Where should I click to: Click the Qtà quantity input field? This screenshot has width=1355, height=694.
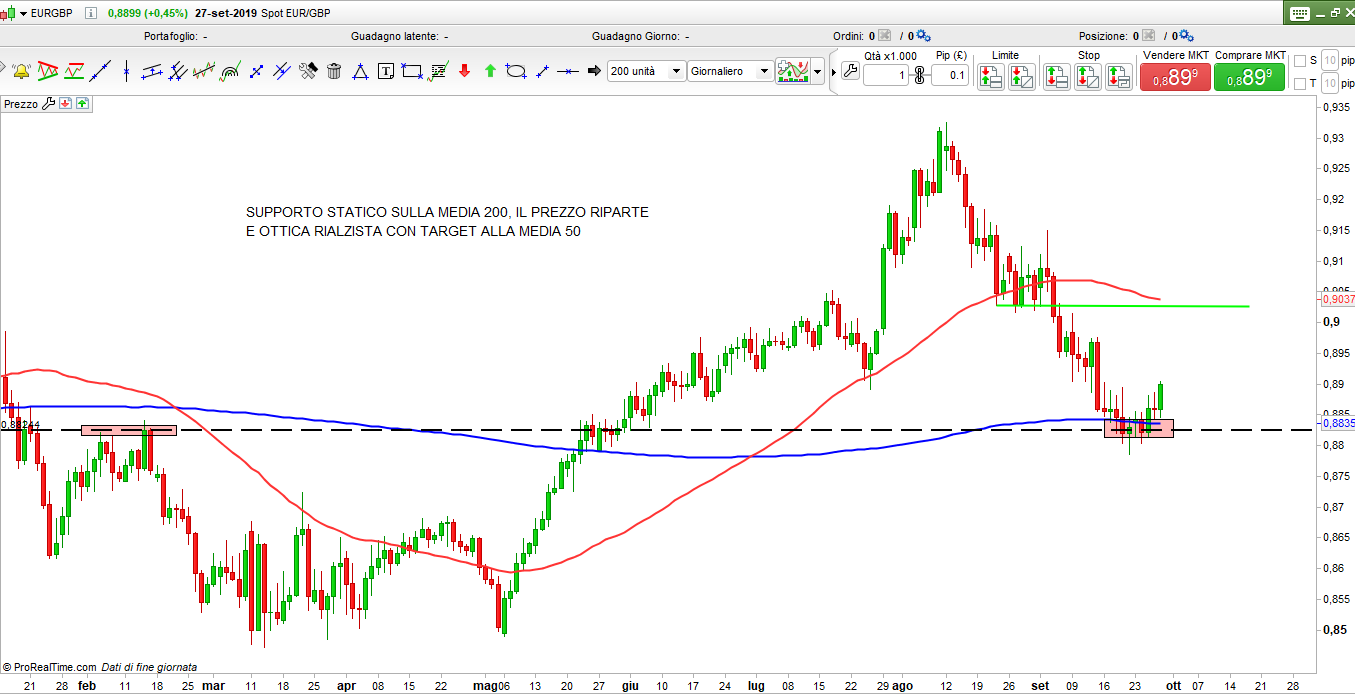[886, 75]
